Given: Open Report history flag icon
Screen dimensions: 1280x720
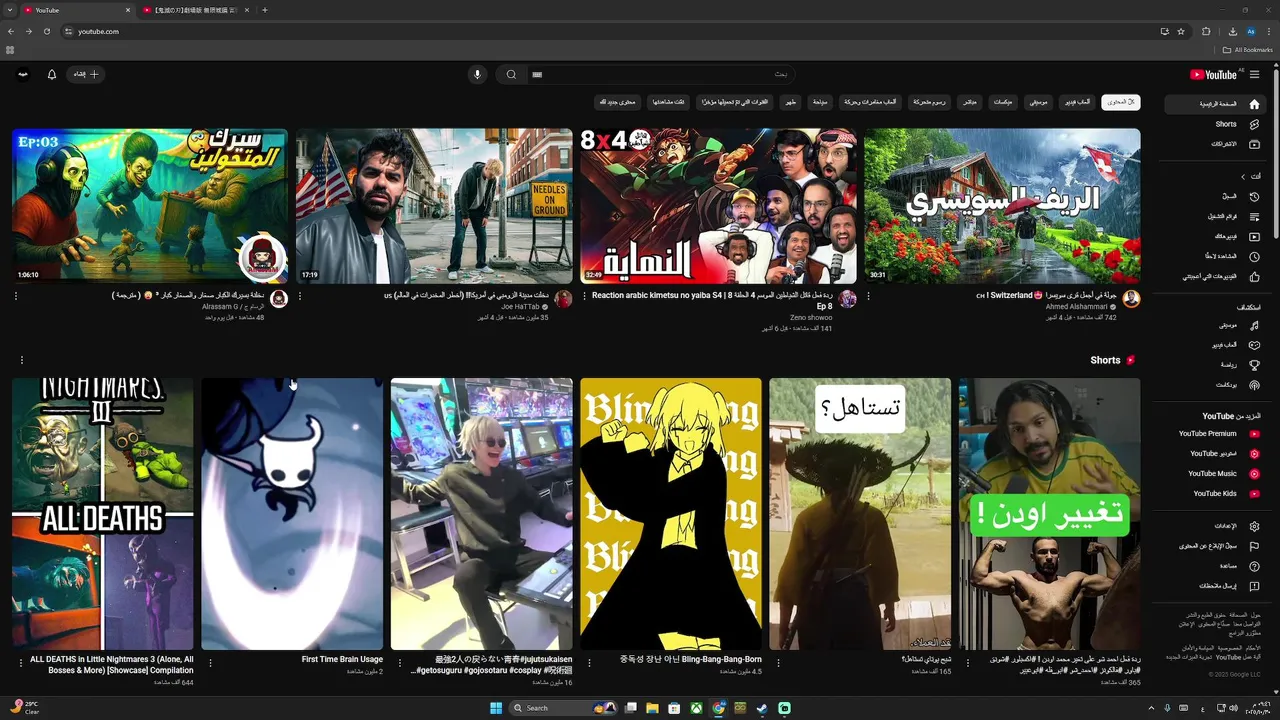Looking at the screenshot, I should [1254, 546].
